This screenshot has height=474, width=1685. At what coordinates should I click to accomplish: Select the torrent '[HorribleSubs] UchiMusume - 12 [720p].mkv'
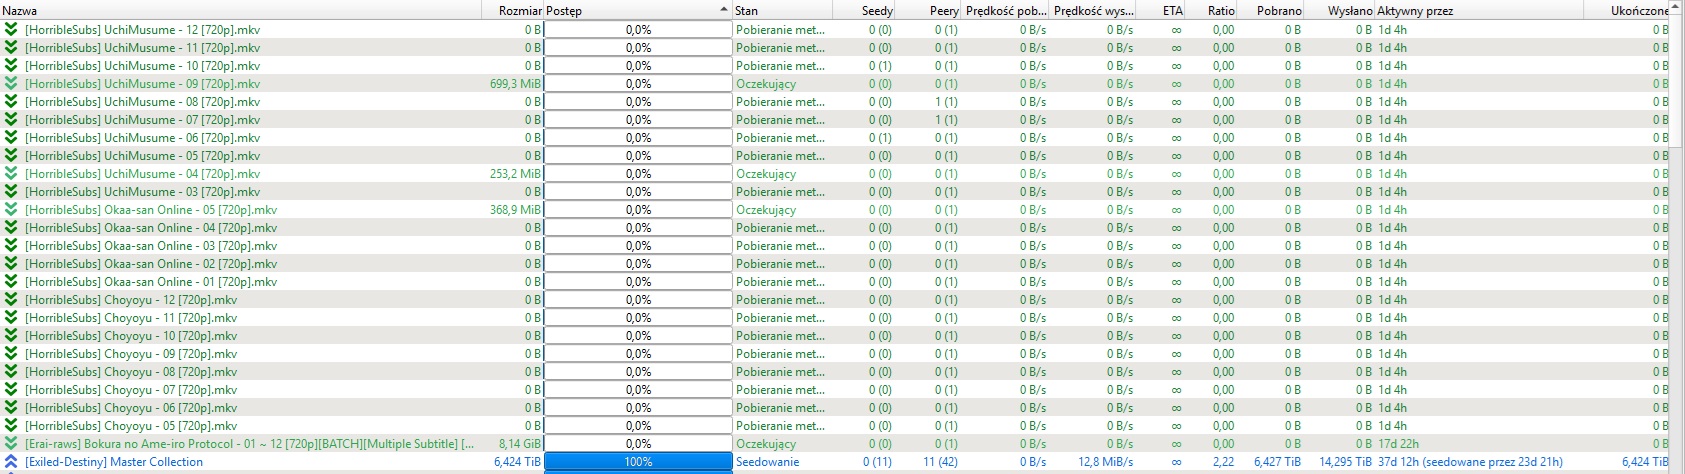pos(142,30)
